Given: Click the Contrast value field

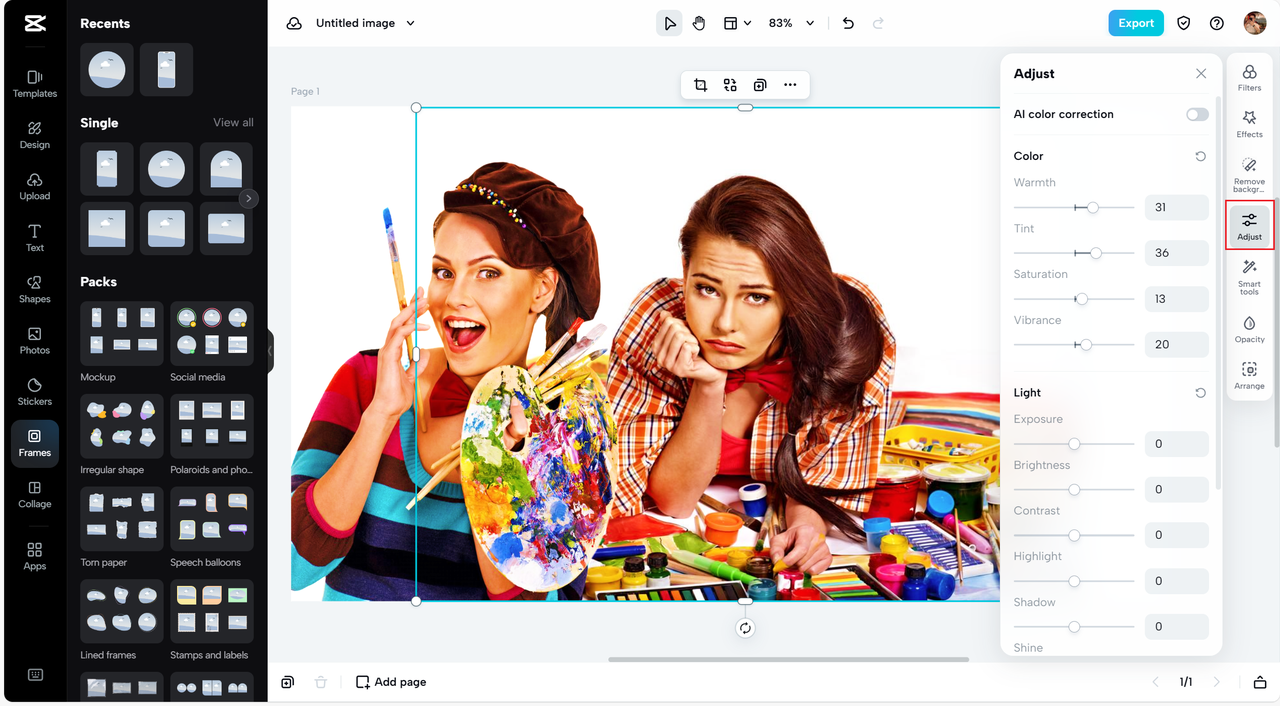Looking at the screenshot, I should click(x=1177, y=535).
